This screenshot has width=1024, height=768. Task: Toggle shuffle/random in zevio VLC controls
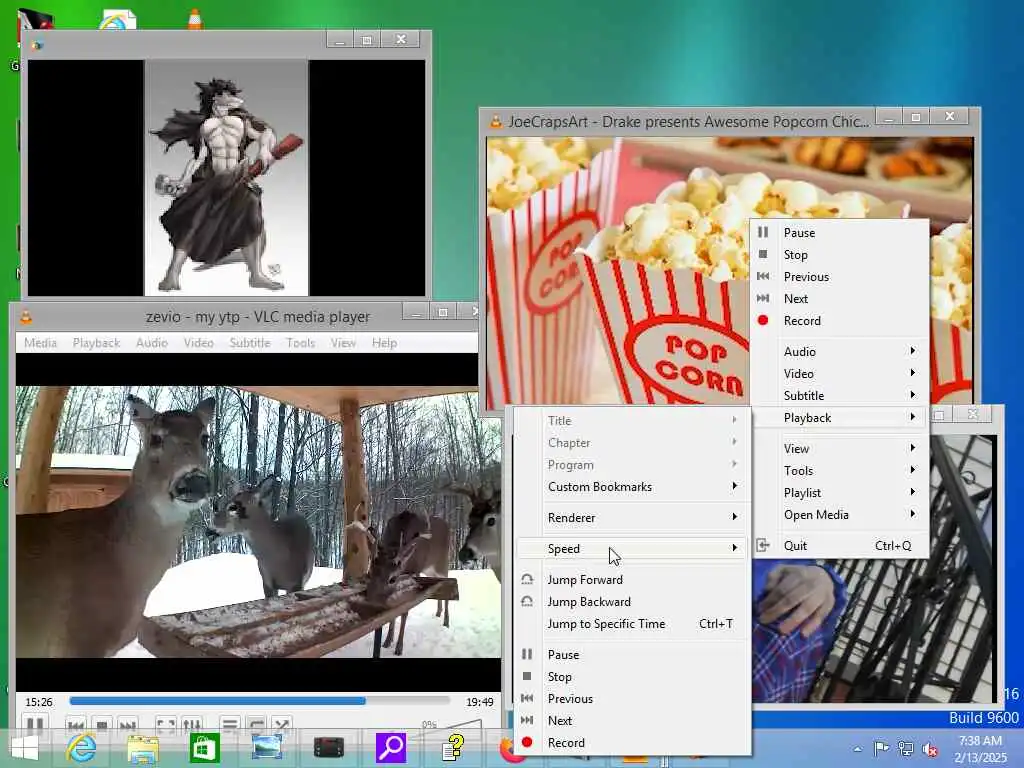point(282,725)
